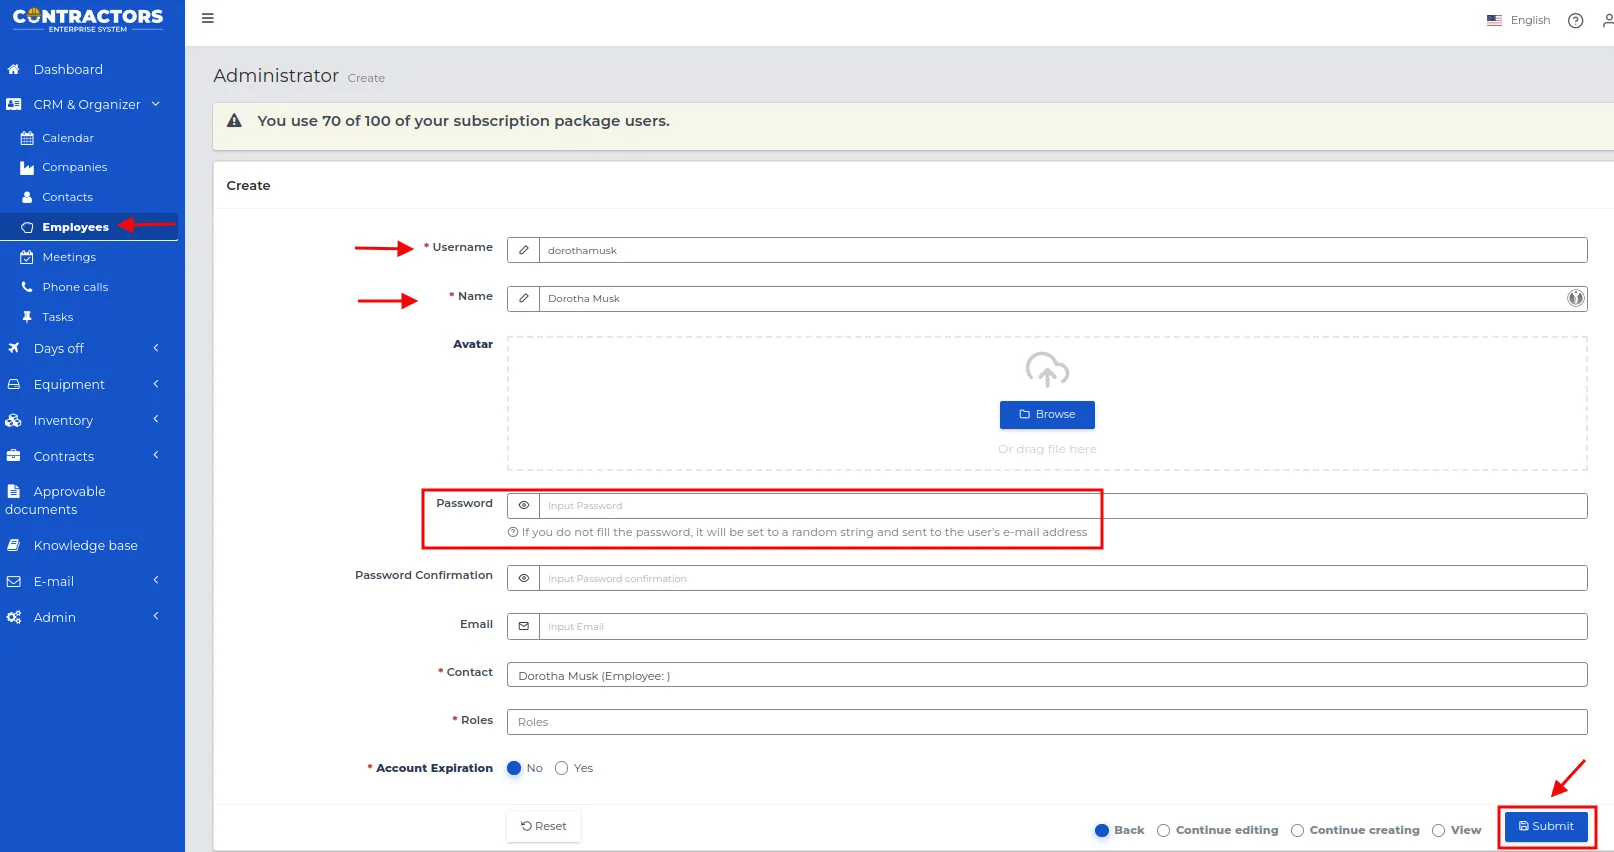
Task: Open the user profile icon
Action: click(1607, 20)
